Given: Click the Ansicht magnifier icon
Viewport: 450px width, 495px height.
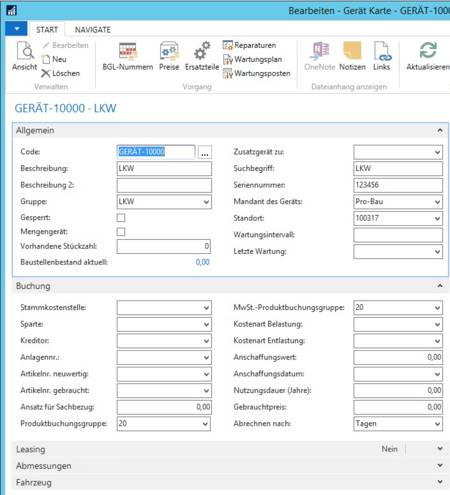Looking at the screenshot, I should tap(25, 51).
